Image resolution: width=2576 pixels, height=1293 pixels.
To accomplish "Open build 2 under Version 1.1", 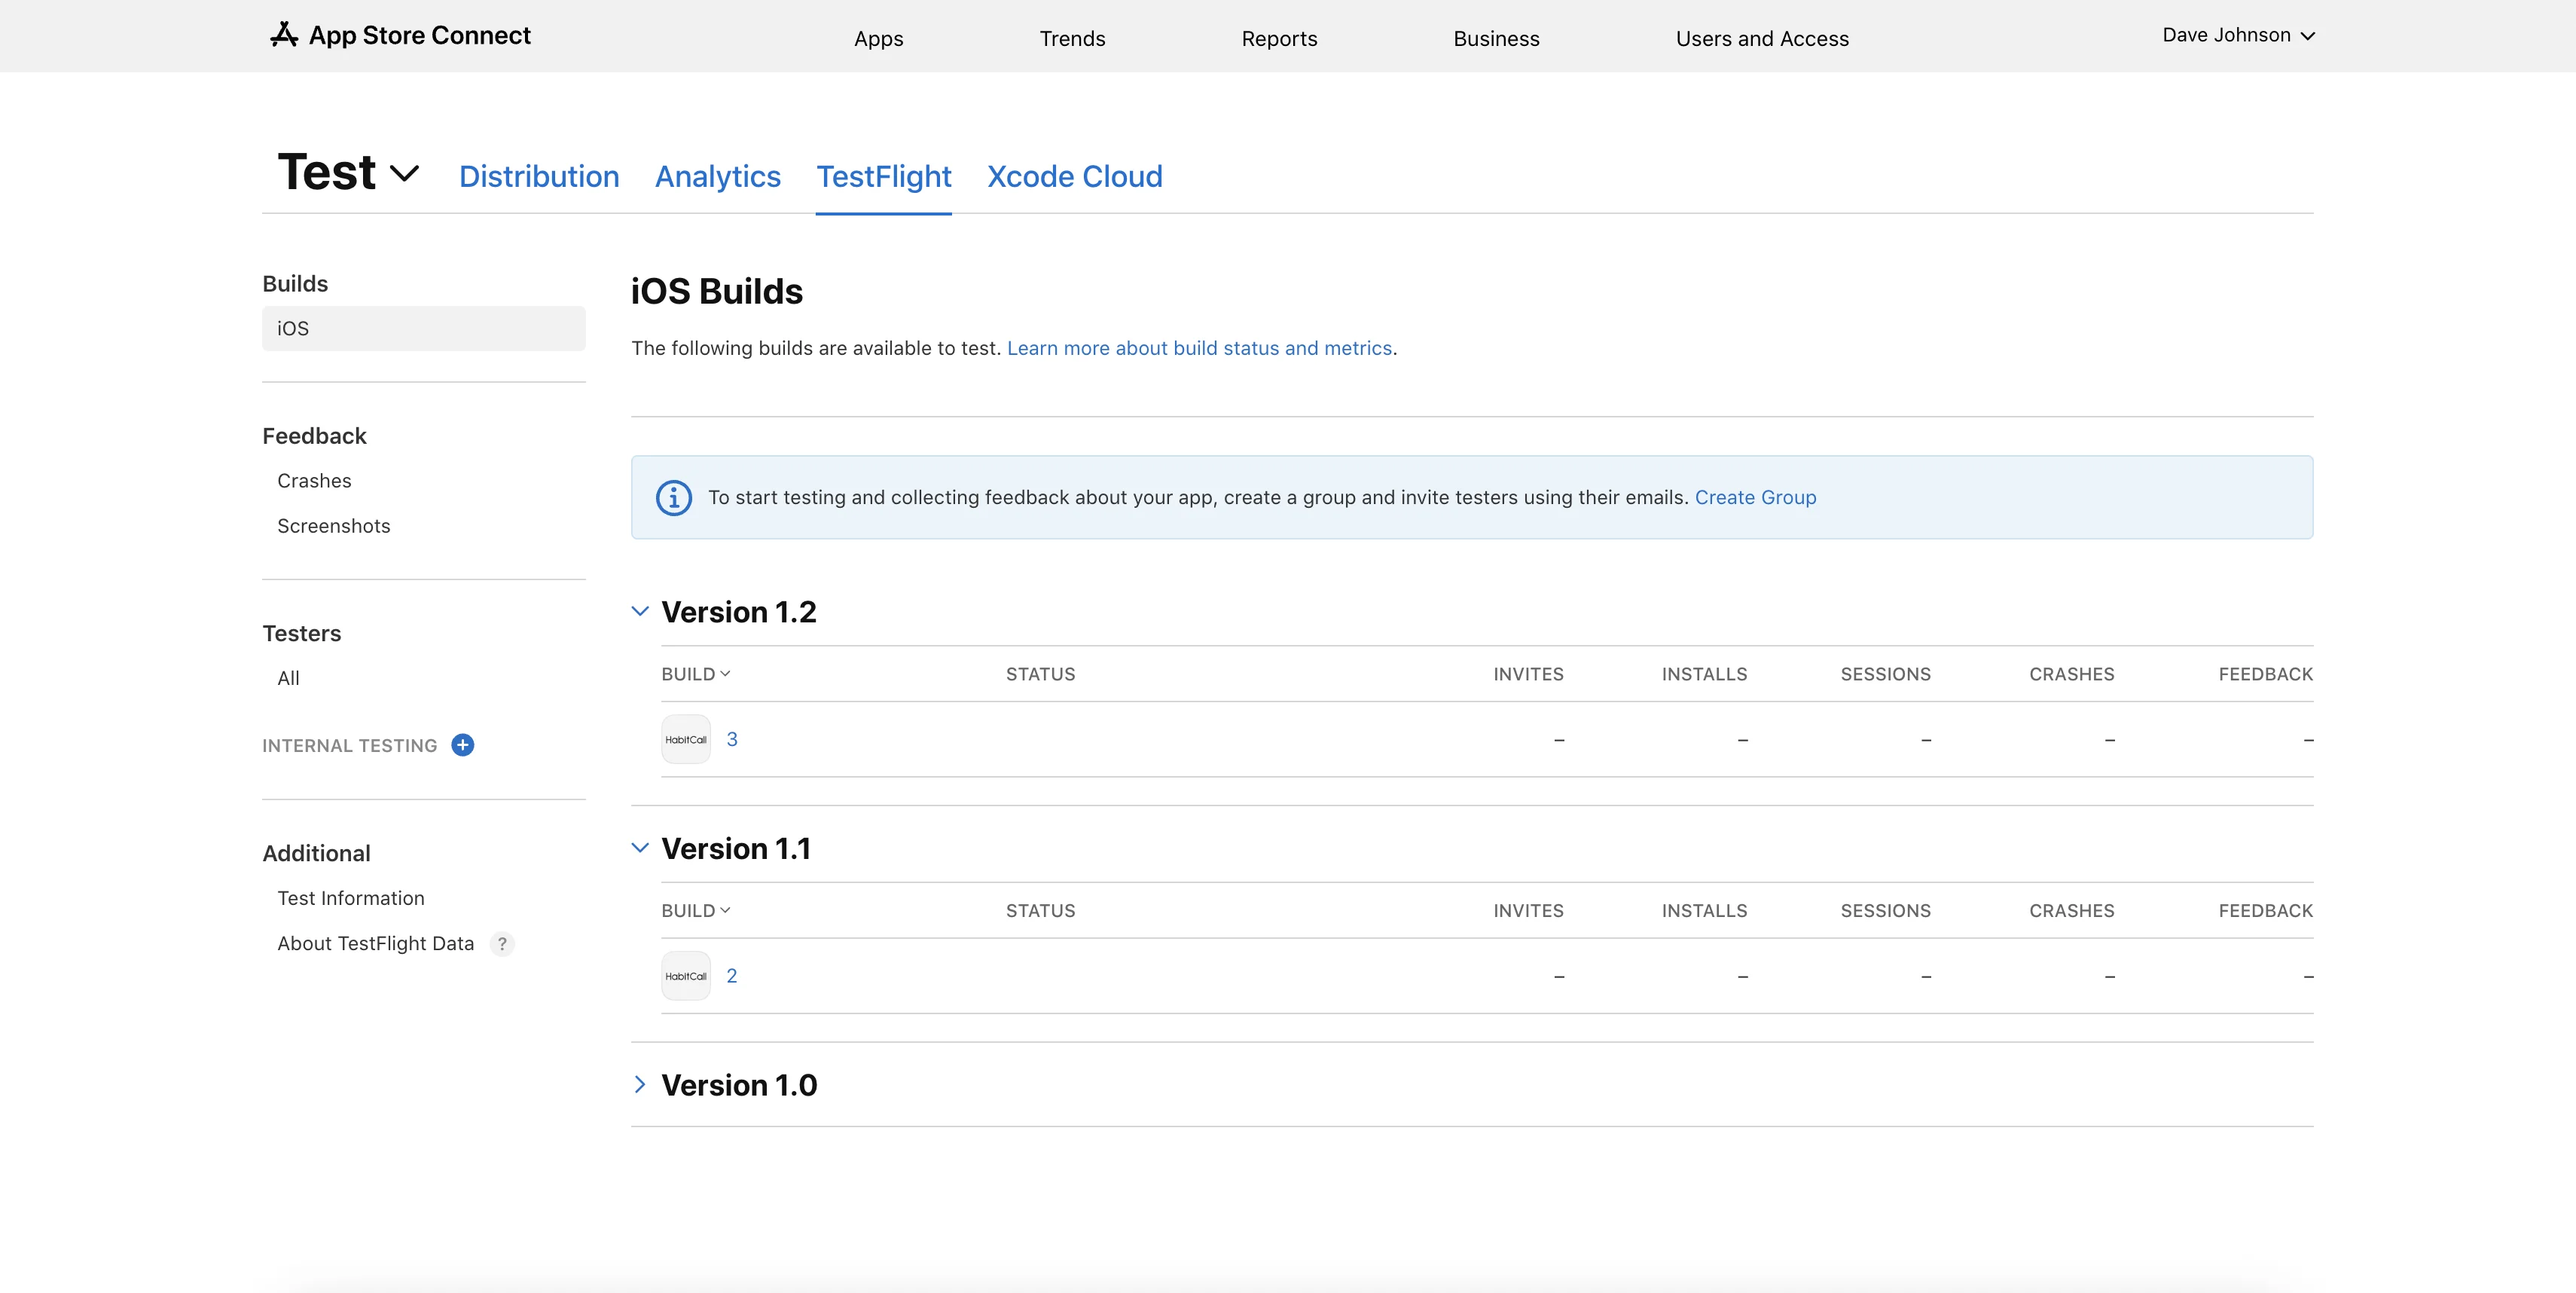I will tap(732, 976).
